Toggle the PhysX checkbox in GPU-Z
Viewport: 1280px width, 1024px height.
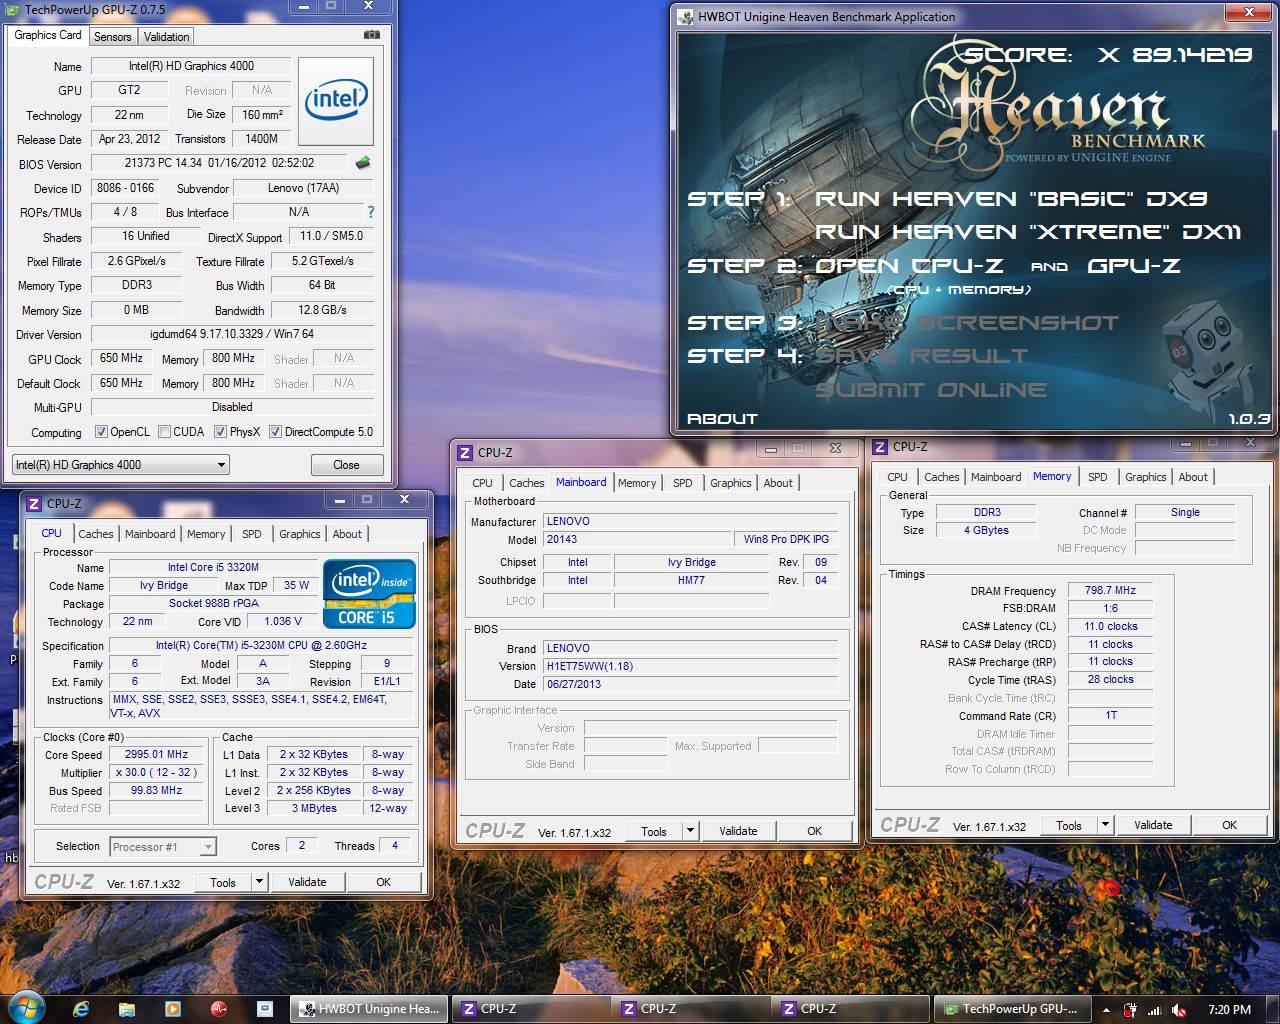tap(220, 432)
